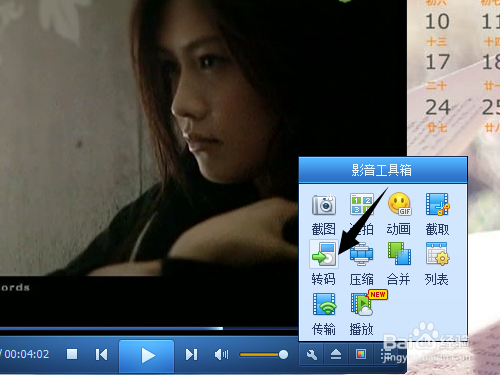Open the 截取 video clip tool

[437, 214]
